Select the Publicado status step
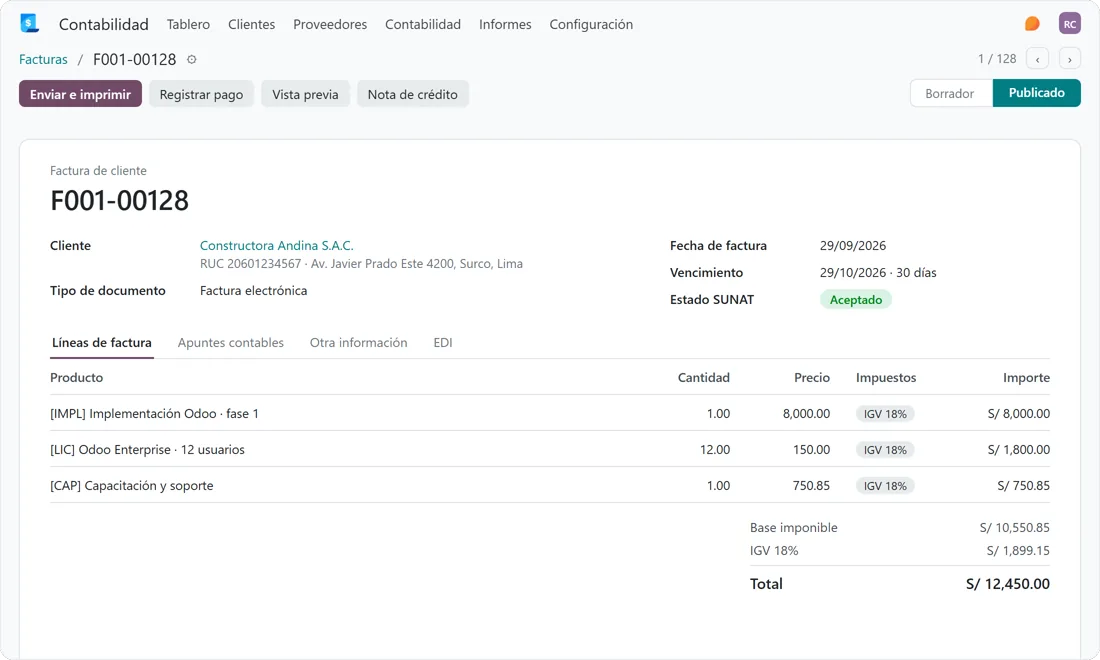Screen dimensions: 1100x660 pyautogui.click(x=1036, y=93)
